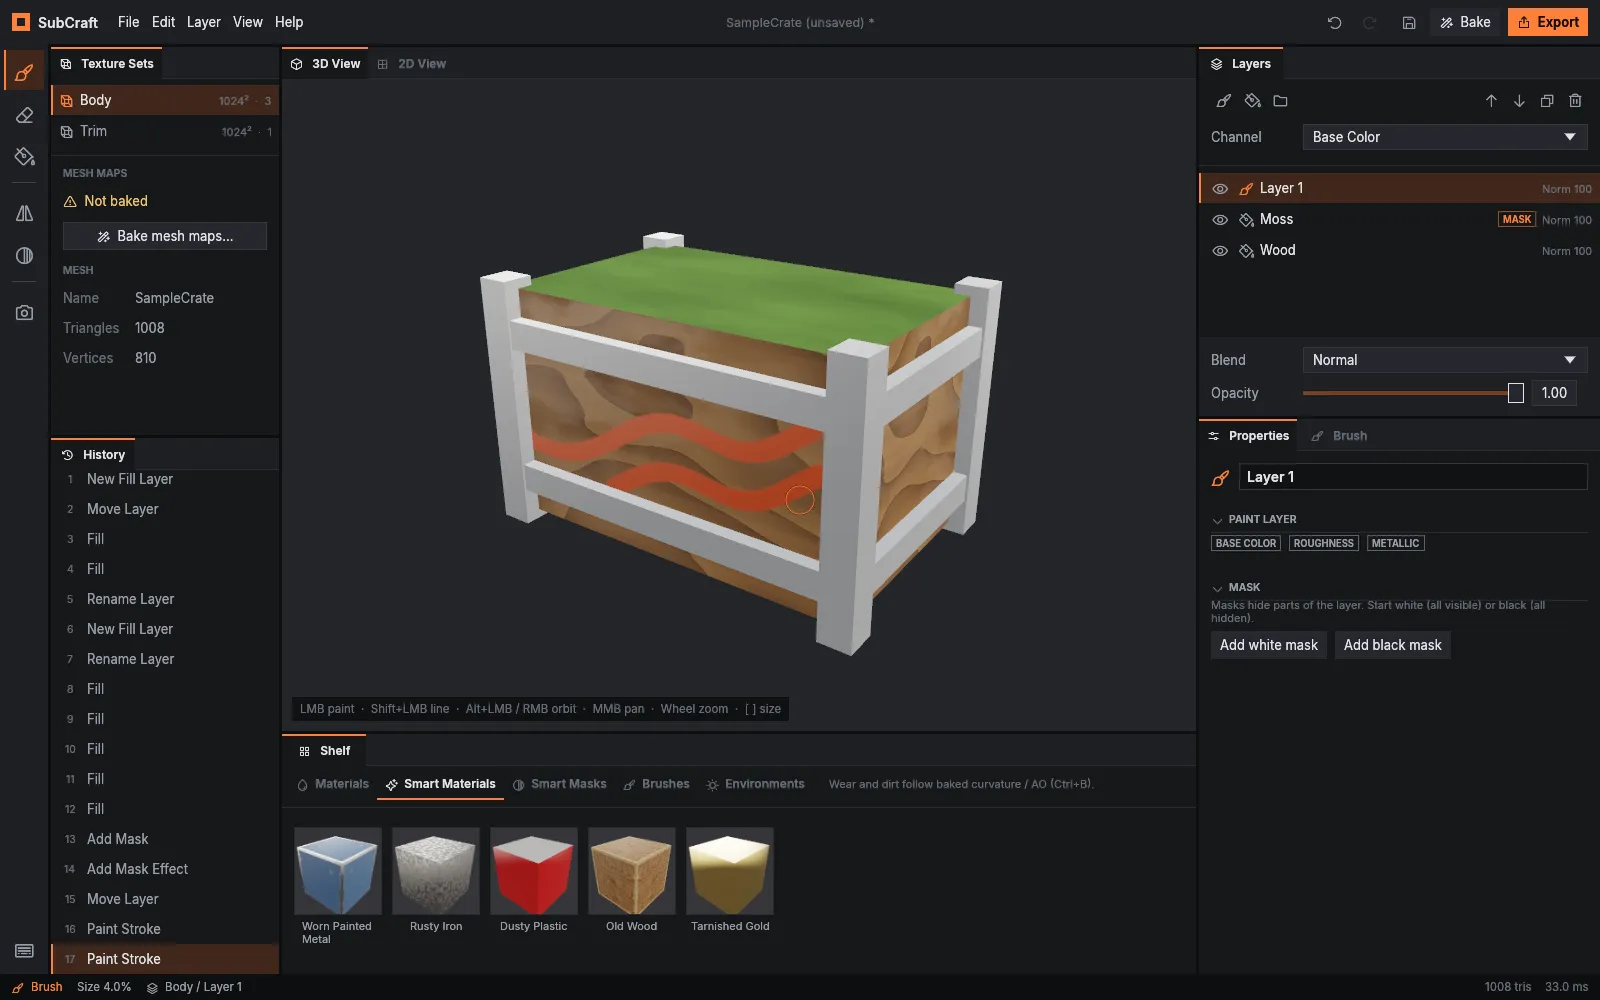This screenshot has width=1600, height=1000.
Task: Click the Export button
Action: pos(1548,22)
